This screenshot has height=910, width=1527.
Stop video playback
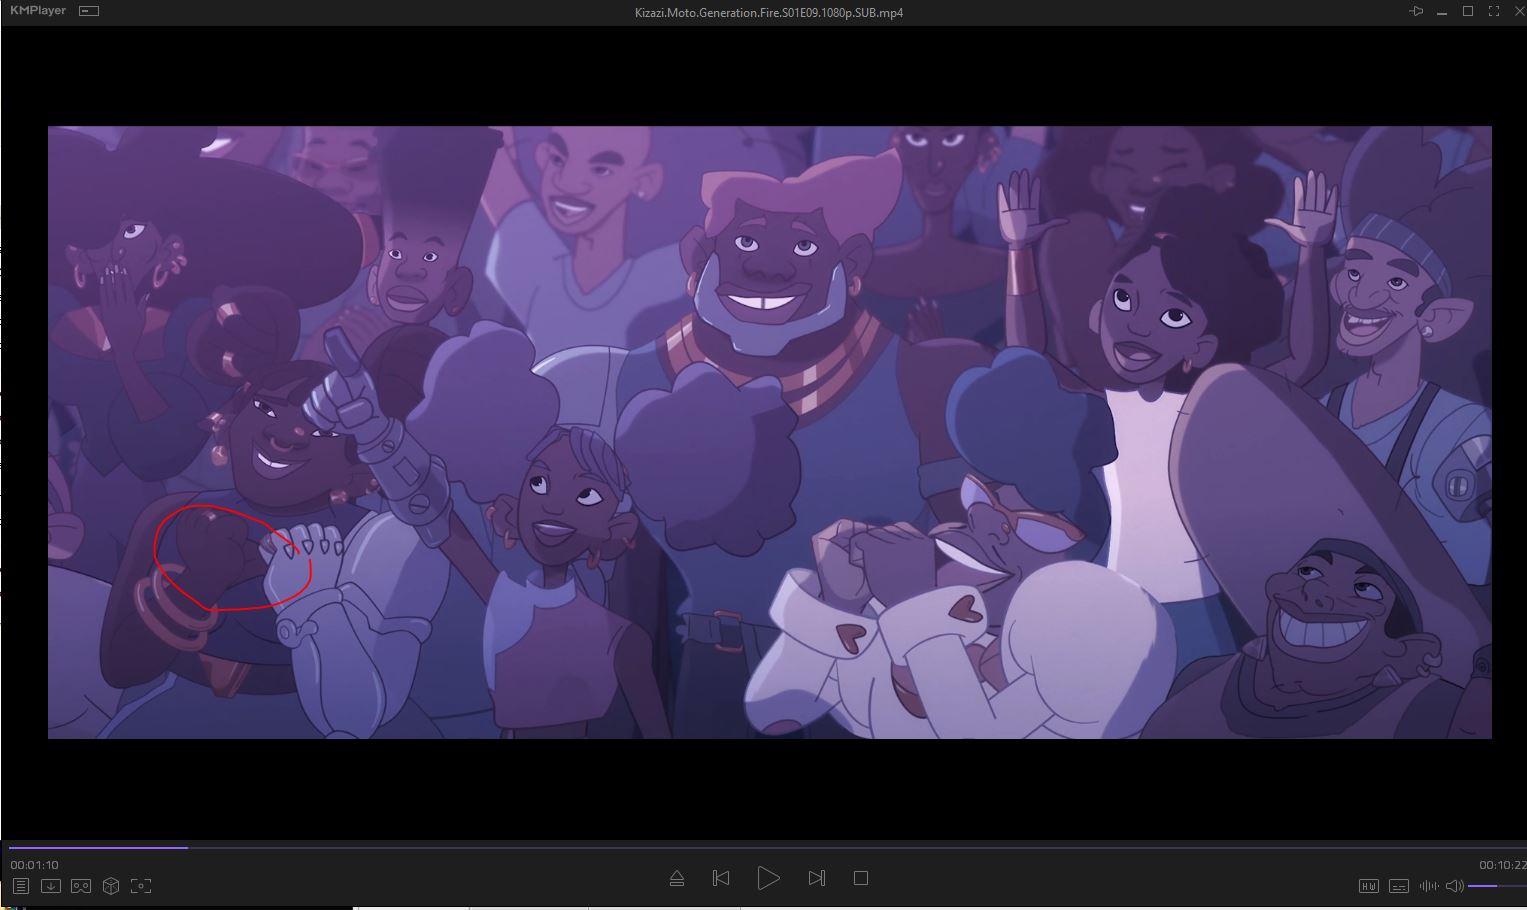click(x=860, y=878)
